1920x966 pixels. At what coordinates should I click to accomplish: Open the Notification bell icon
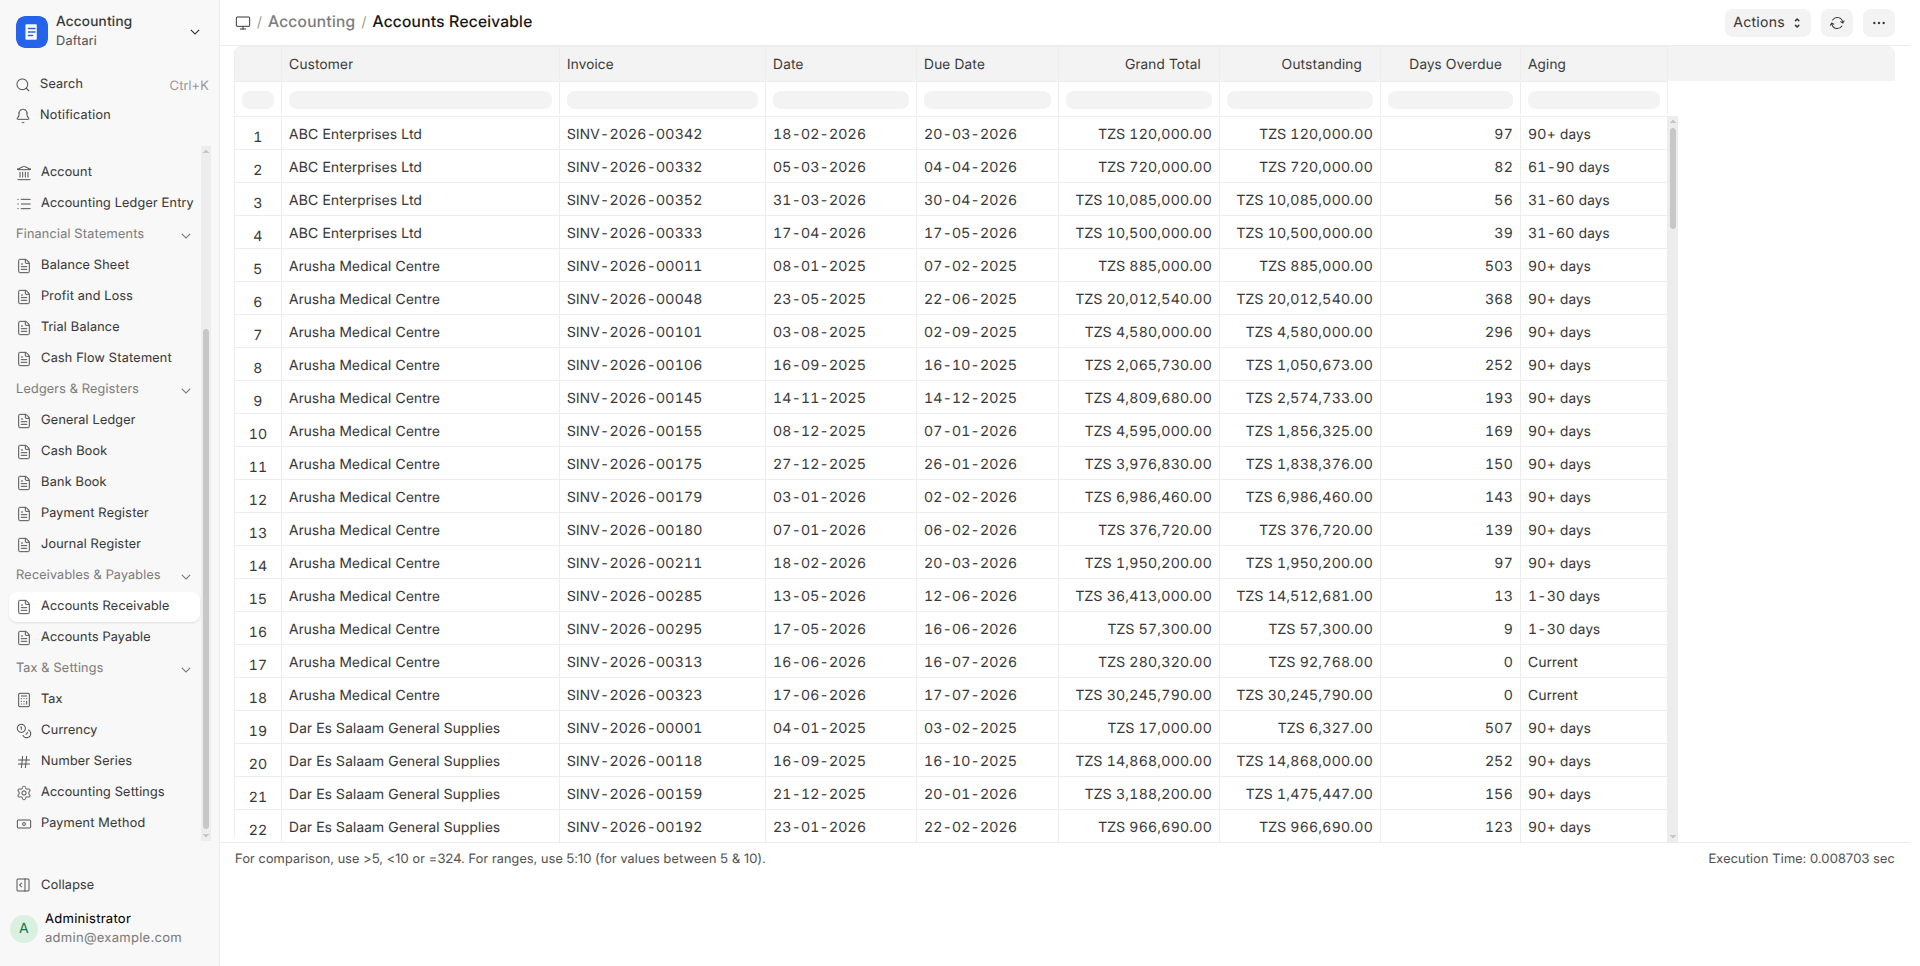23,116
